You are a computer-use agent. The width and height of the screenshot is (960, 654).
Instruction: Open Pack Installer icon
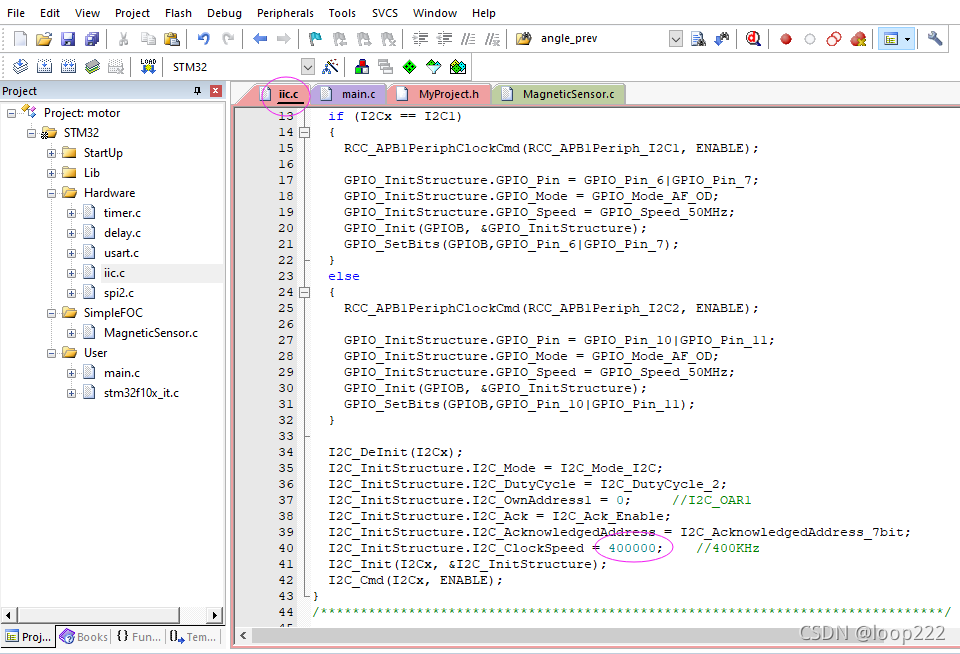click(x=458, y=67)
